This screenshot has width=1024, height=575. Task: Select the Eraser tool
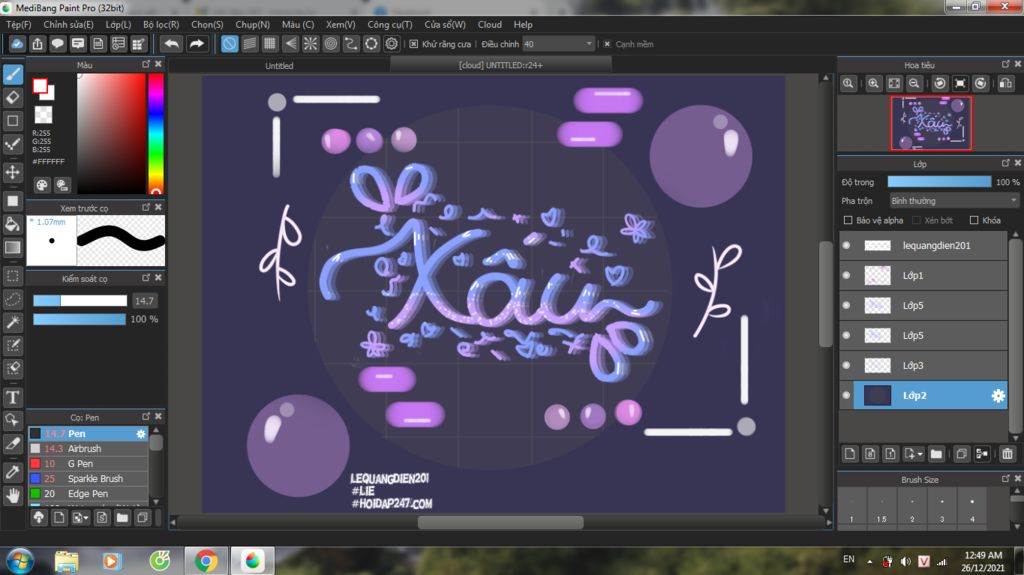(x=12, y=98)
